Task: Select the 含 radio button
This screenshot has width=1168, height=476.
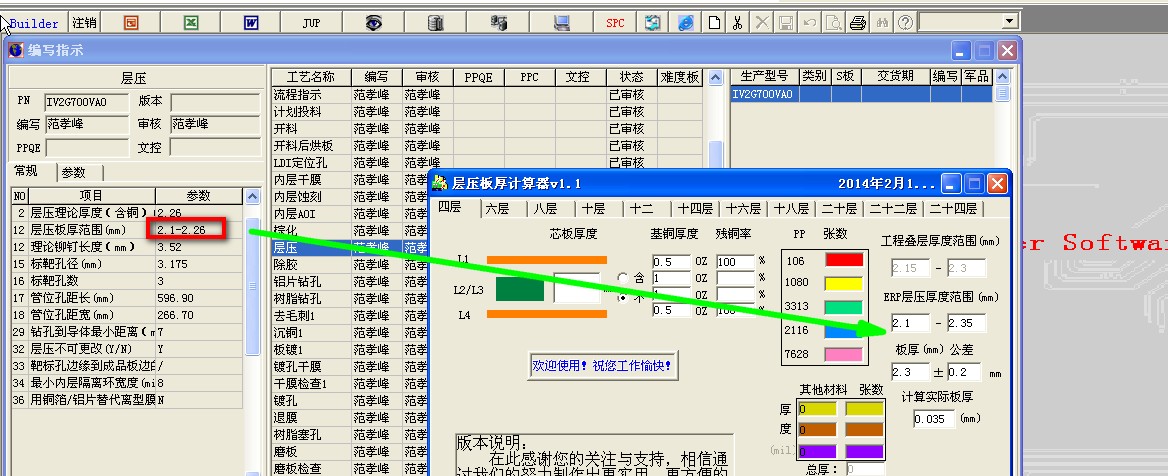Action: 623,278
